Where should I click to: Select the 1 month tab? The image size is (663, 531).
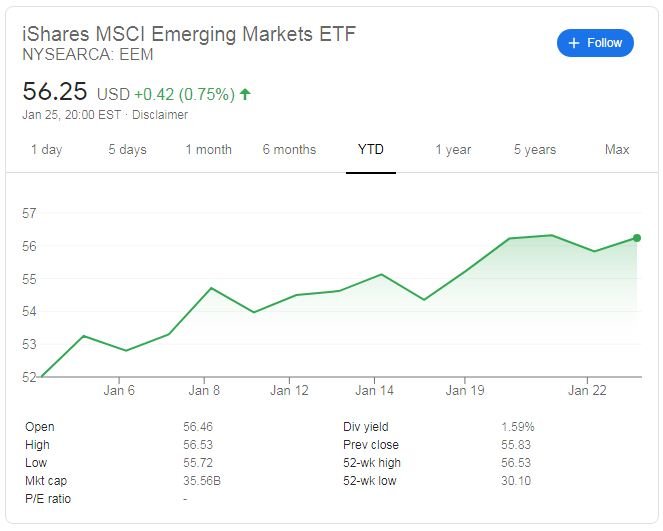tap(208, 150)
